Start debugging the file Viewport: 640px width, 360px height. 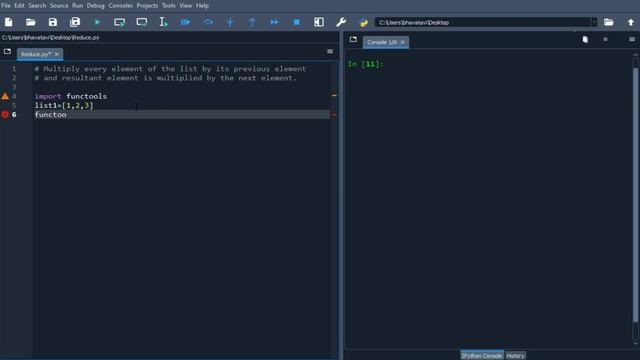coord(186,22)
